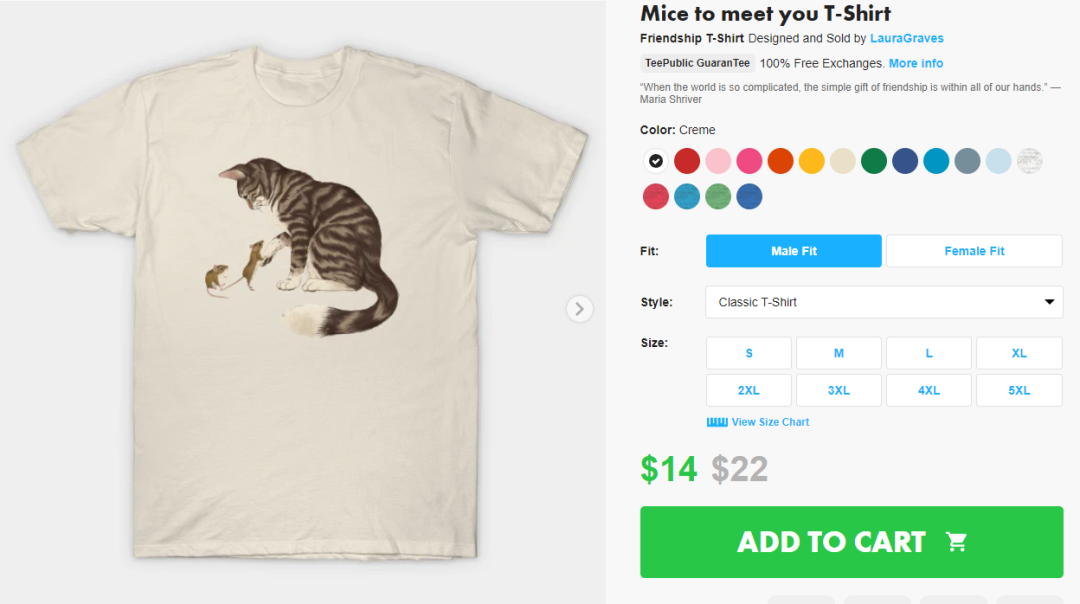Click the More info link
Image resolution: width=1080 pixels, height=604 pixels.
(x=916, y=63)
